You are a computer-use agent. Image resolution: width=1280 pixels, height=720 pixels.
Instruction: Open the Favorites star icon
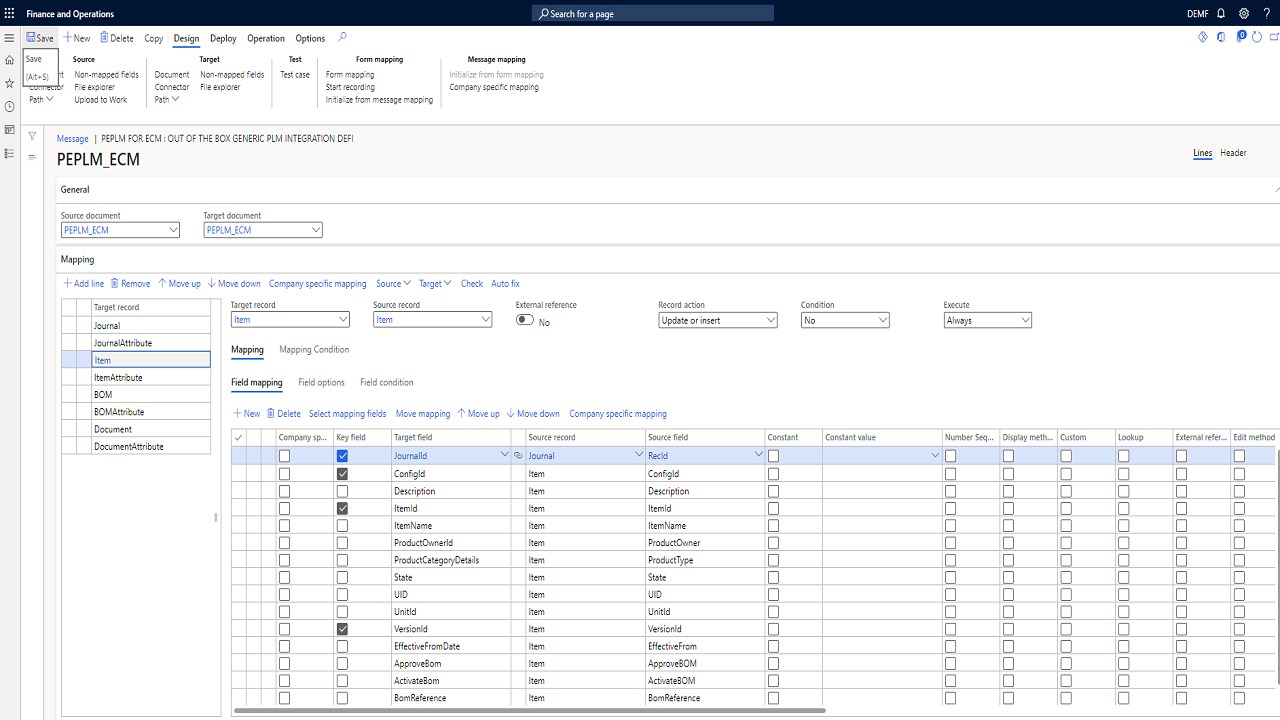tap(9, 83)
